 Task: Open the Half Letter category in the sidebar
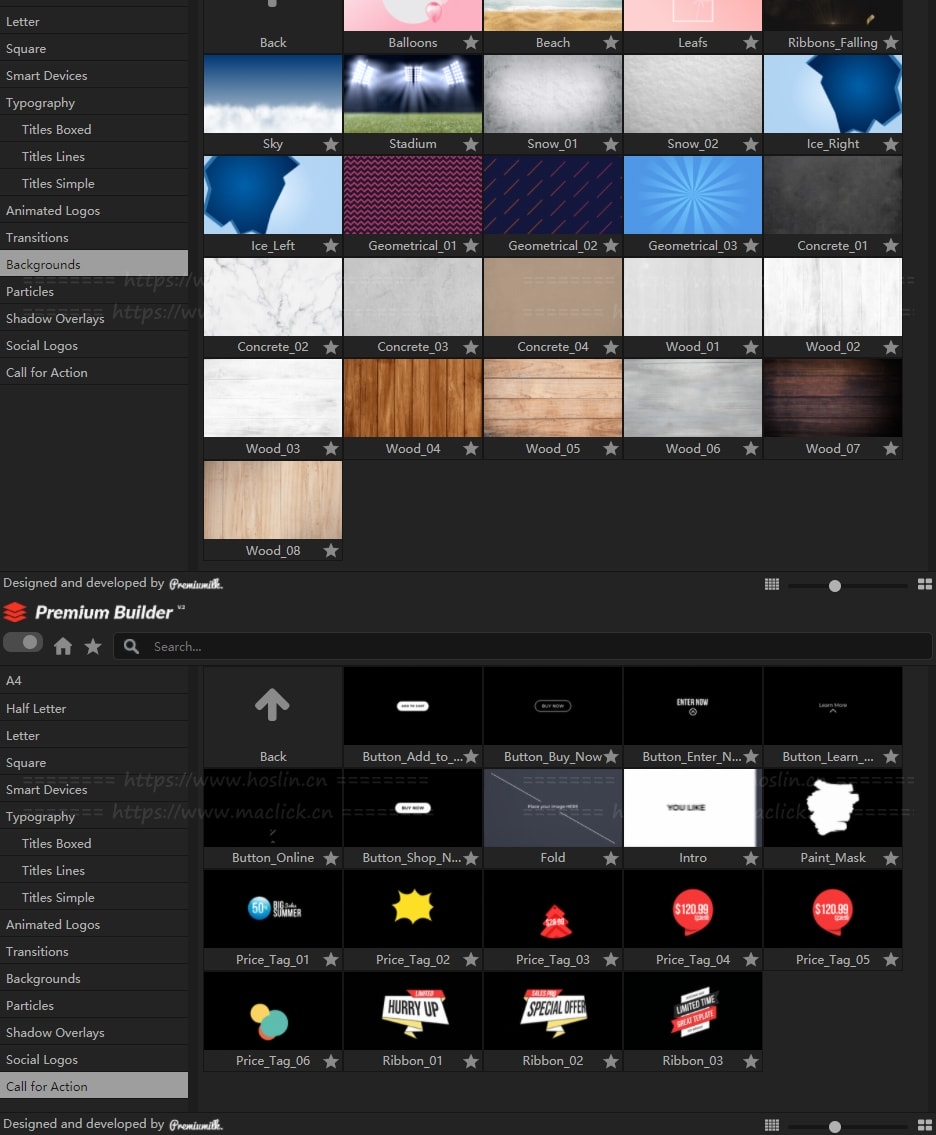coord(36,708)
